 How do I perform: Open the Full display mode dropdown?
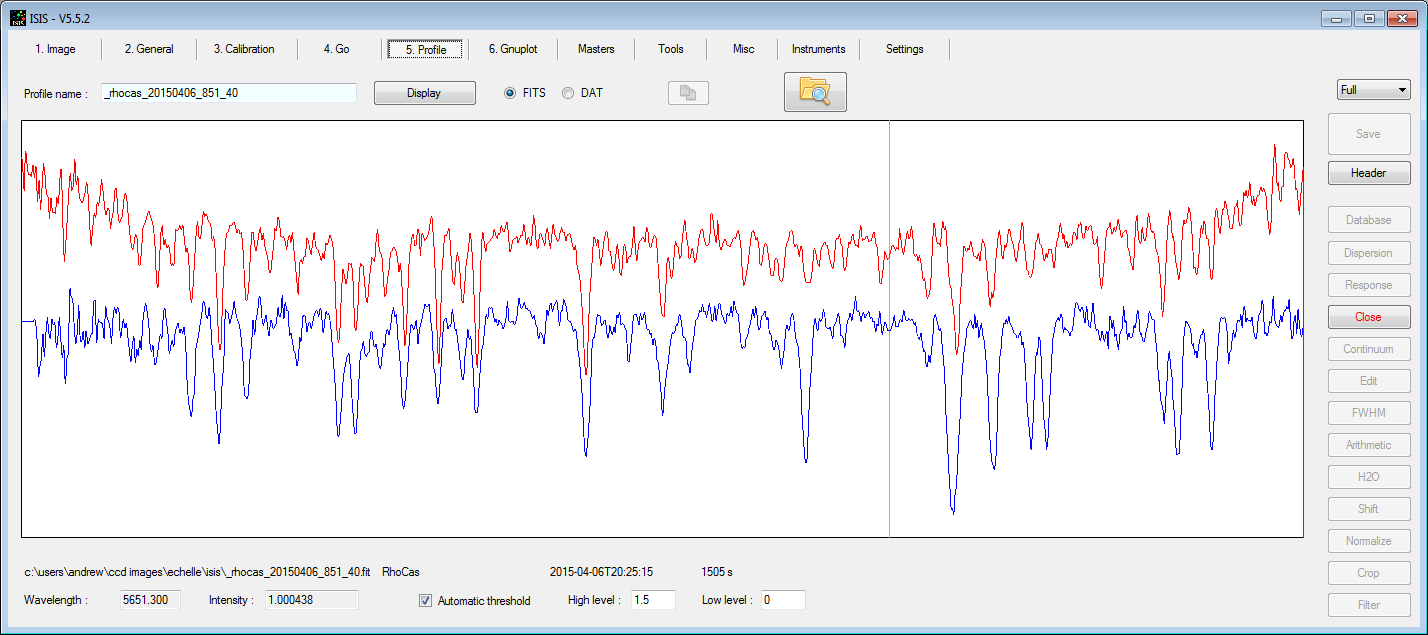coord(1373,90)
